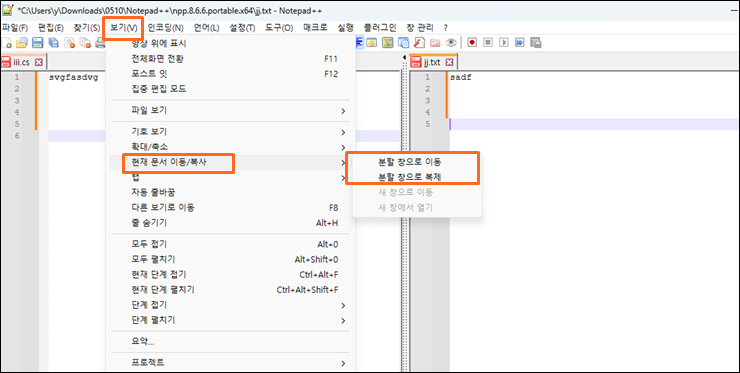
Task: Toggle 자동 줄바꿈 word wrap
Action: 230,193
